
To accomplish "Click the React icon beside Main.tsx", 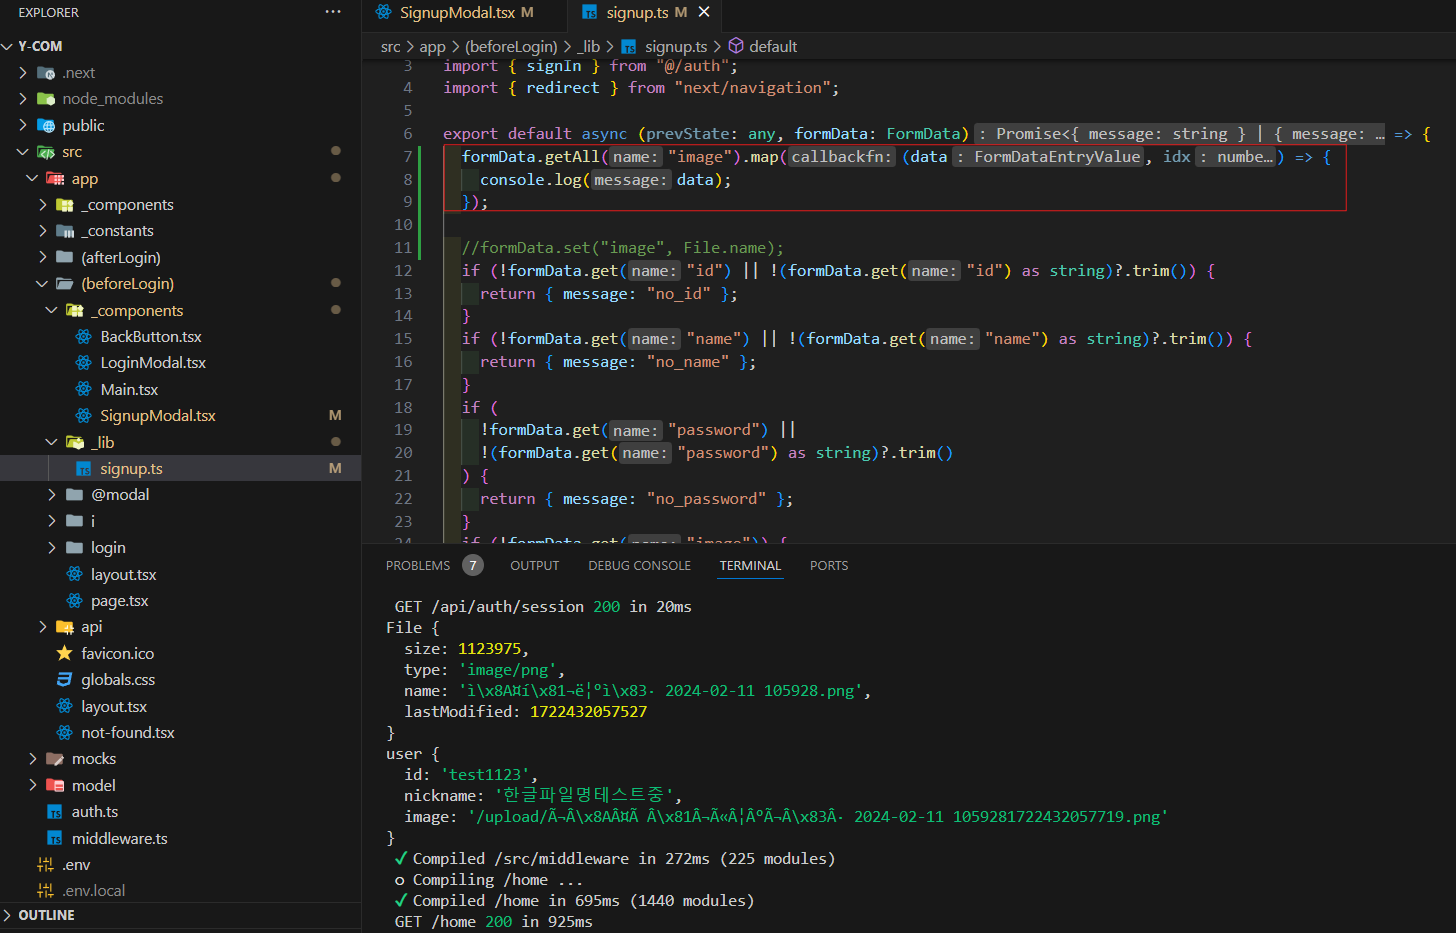I will click(x=84, y=389).
